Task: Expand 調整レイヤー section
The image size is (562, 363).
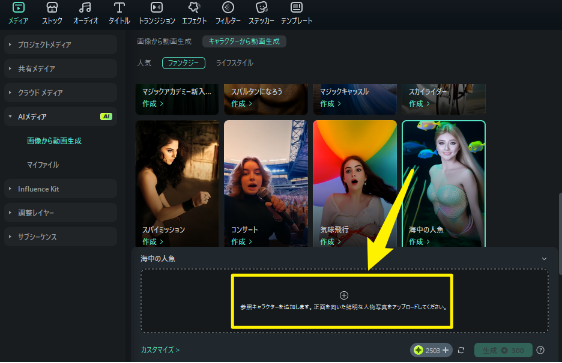Action: click(x=61, y=213)
